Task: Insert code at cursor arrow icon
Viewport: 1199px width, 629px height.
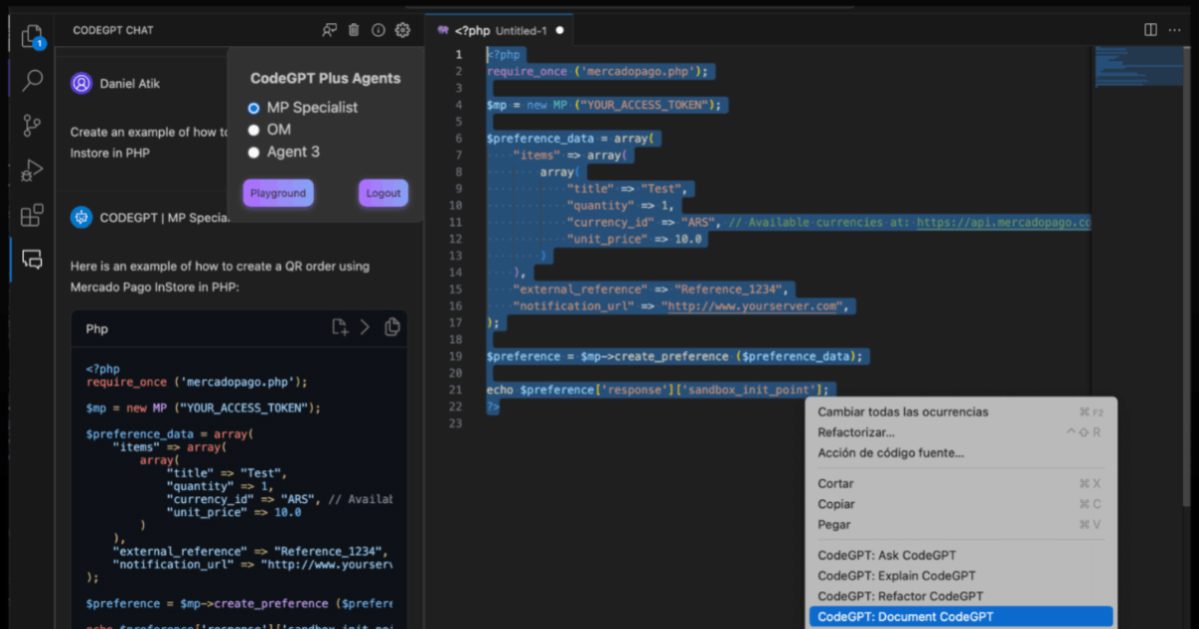Action: pos(366,327)
